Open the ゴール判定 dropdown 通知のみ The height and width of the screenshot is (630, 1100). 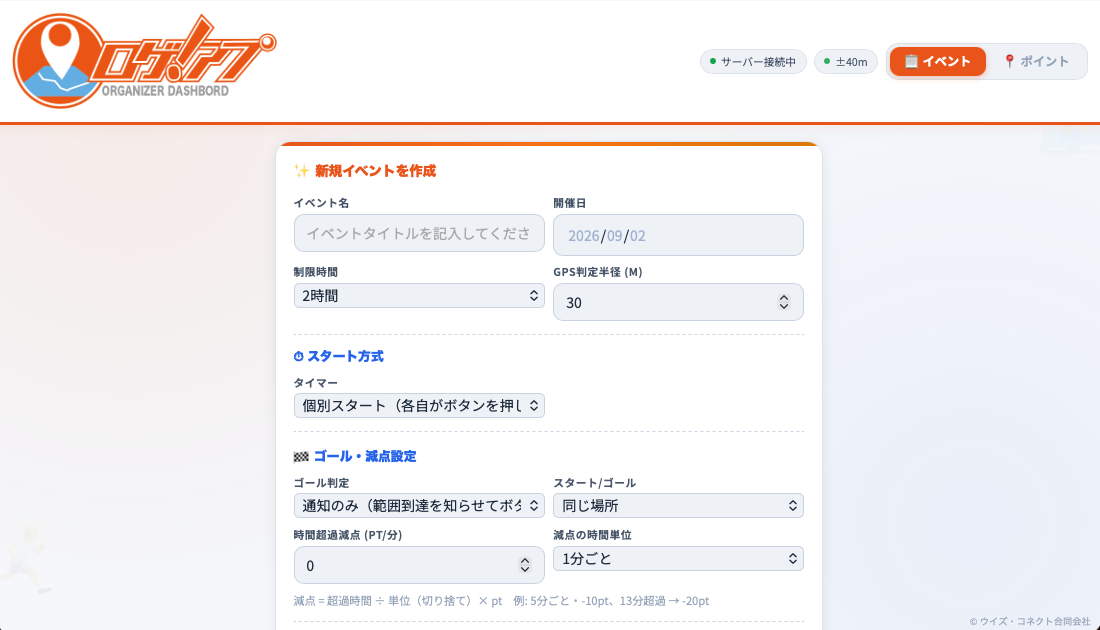(420, 506)
